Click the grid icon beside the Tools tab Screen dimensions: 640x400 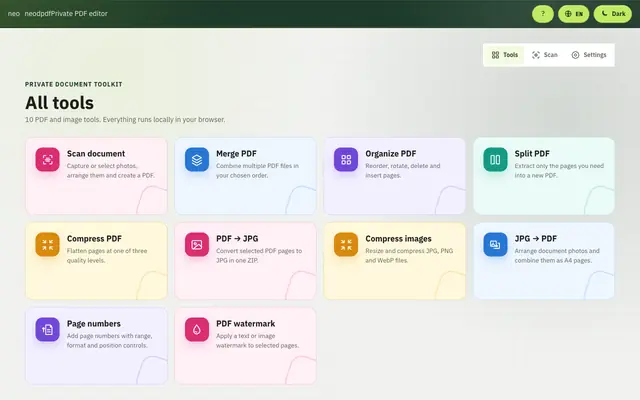click(x=495, y=55)
